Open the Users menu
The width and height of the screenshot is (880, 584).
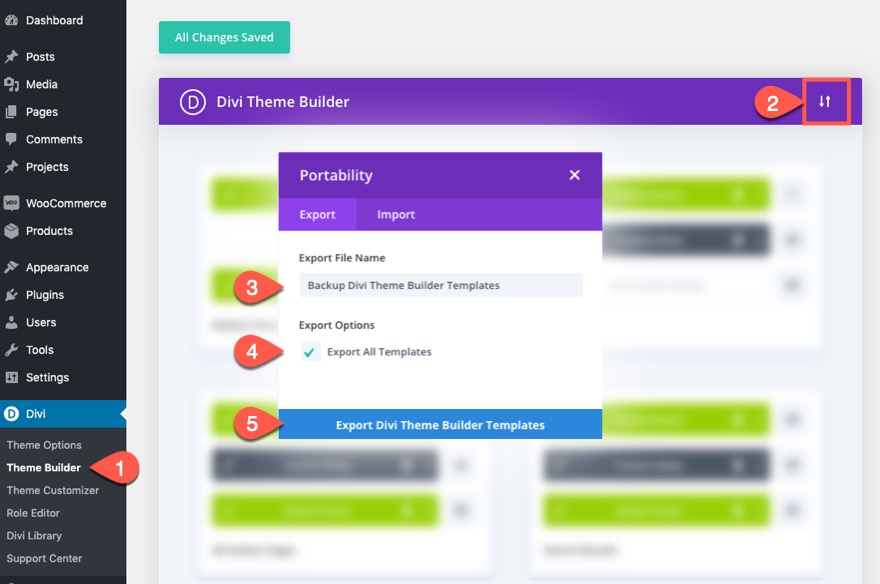41,322
